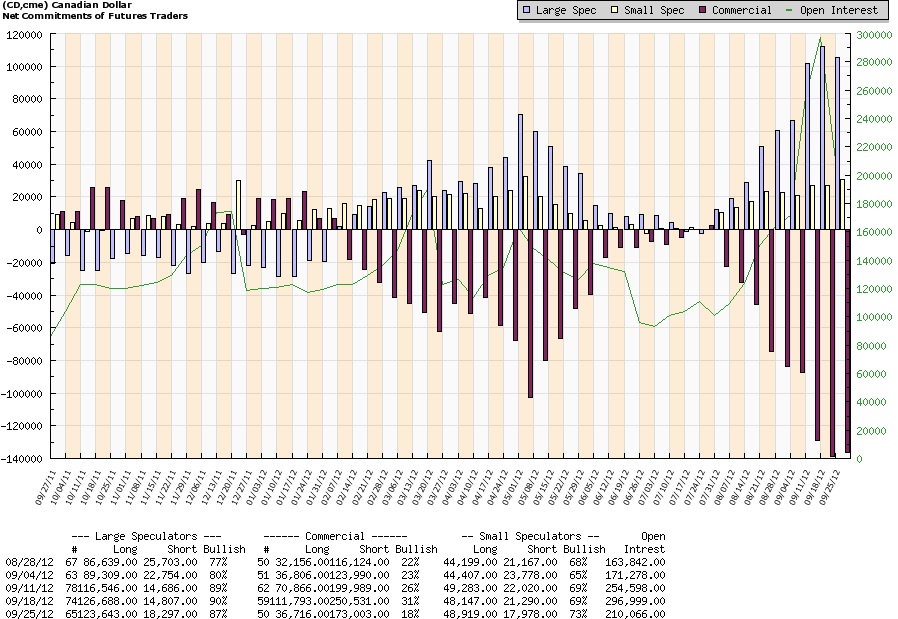Viewport: 898px width, 619px height.
Task: Click the tall Small Spec bar at 12/20/11
Action: point(238,205)
